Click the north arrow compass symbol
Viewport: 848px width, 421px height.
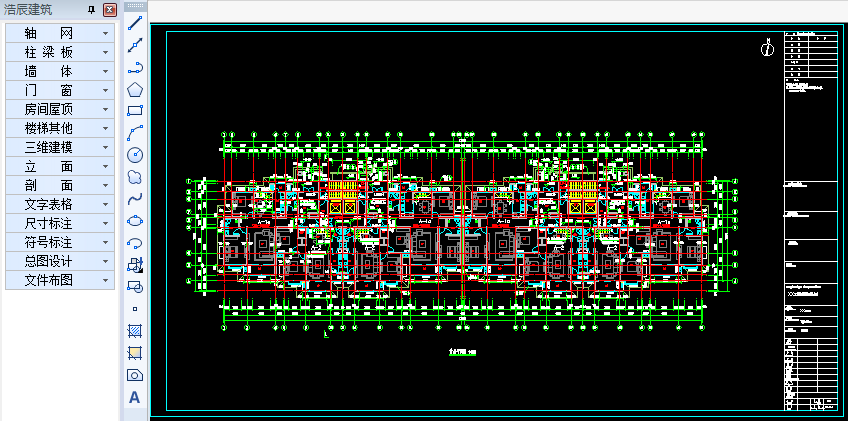tap(767, 48)
